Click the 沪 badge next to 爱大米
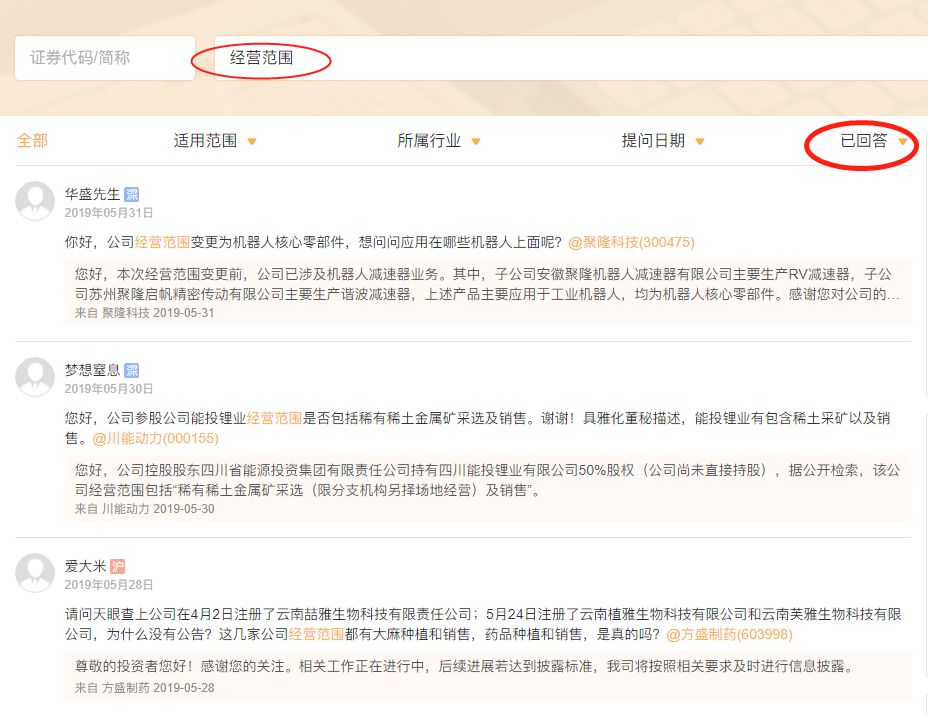 (118, 566)
